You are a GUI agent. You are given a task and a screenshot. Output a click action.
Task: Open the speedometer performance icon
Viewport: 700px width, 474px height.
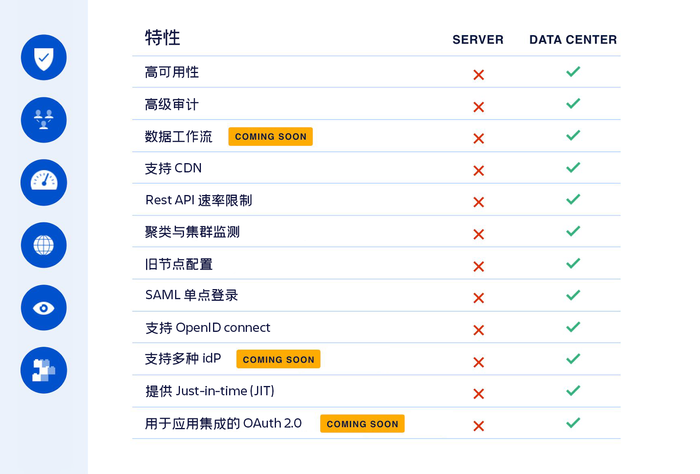click(x=44, y=183)
